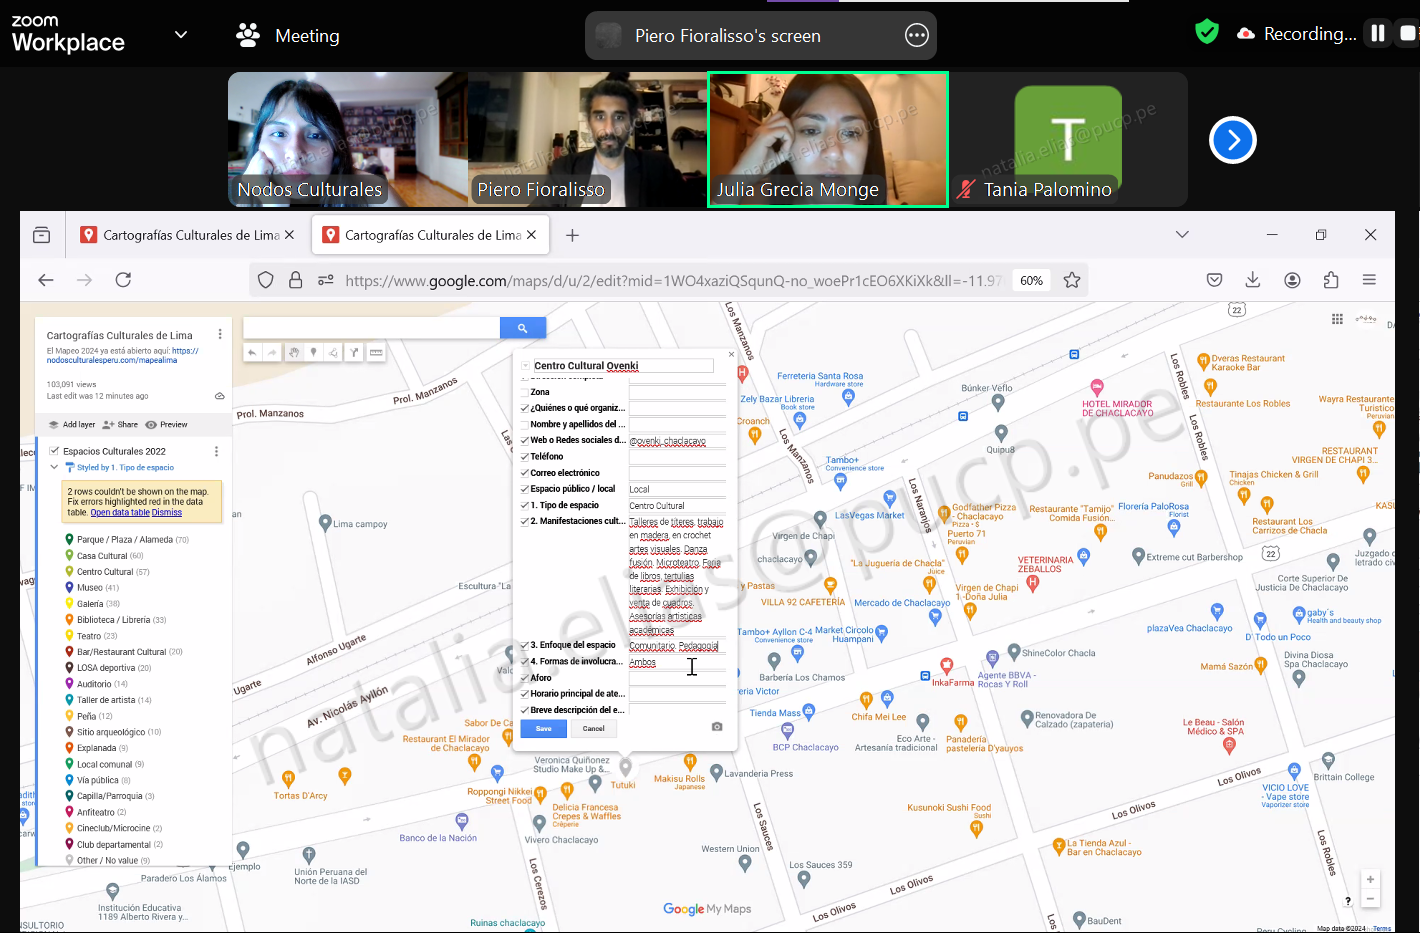
Task: Uncheck the Aforo field checkbox
Action: 524,678
